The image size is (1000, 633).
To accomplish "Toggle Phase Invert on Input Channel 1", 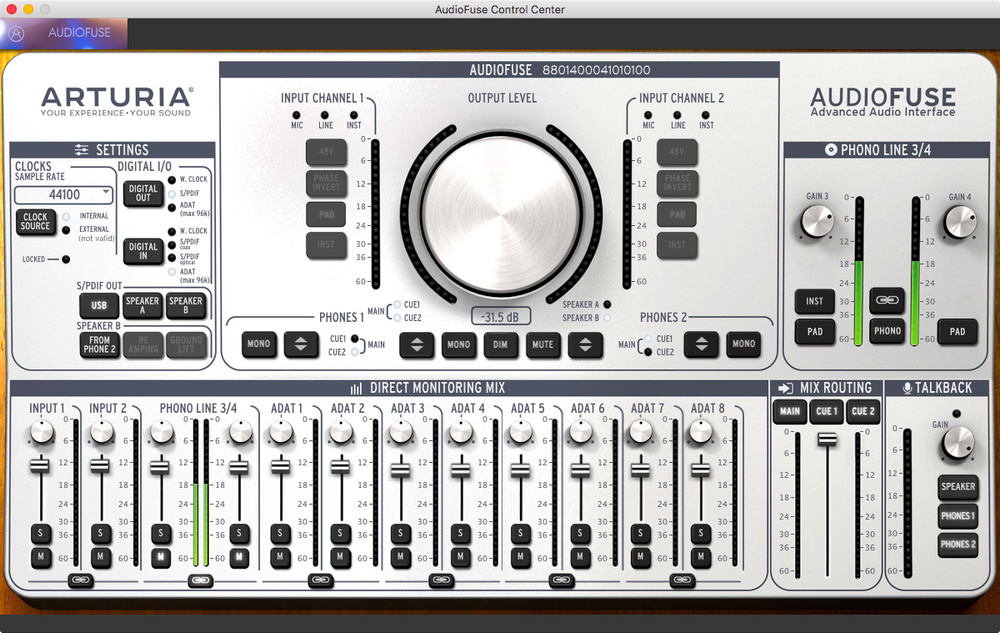I will click(x=326, y=183).
